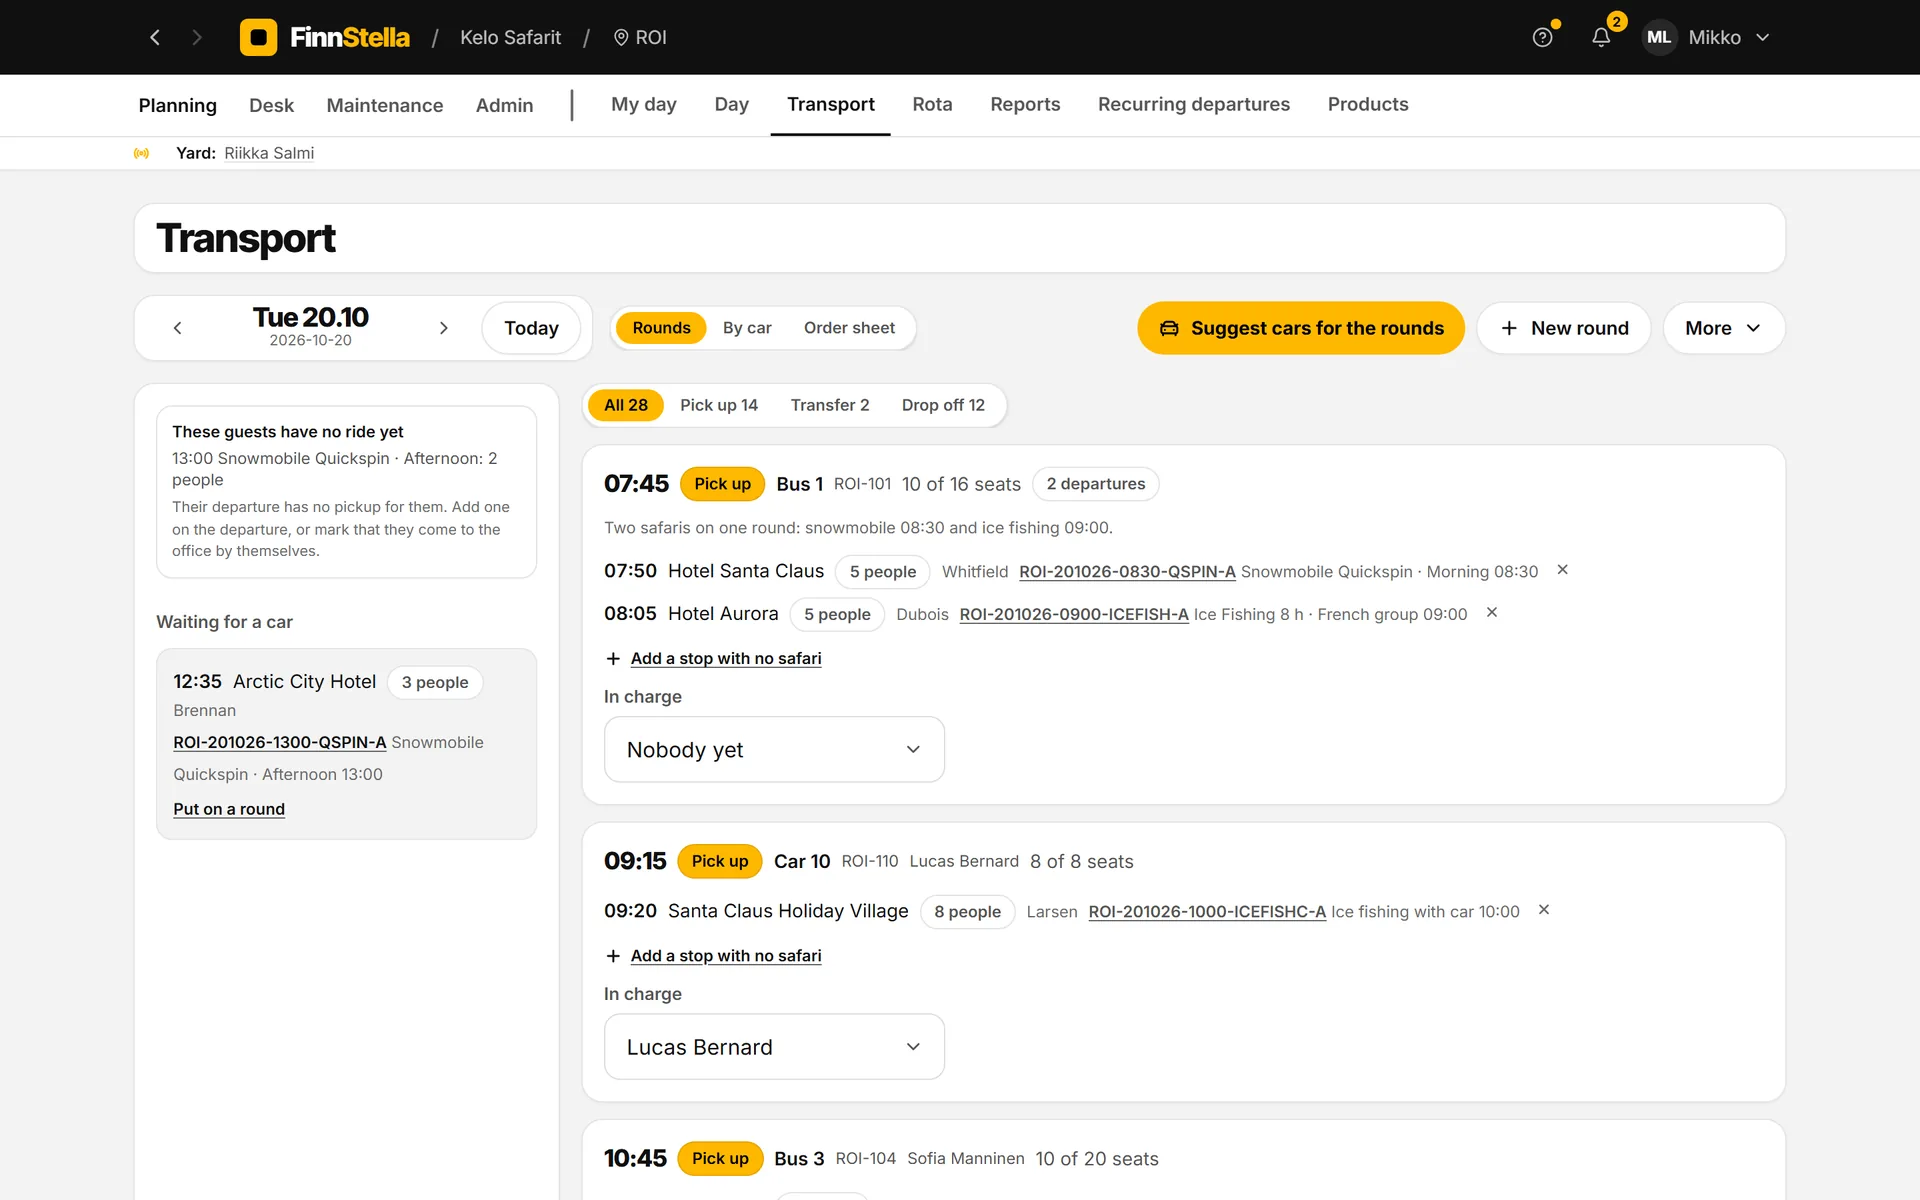Open the notifications bell

pyautogui.click(x=1601, y=37)
